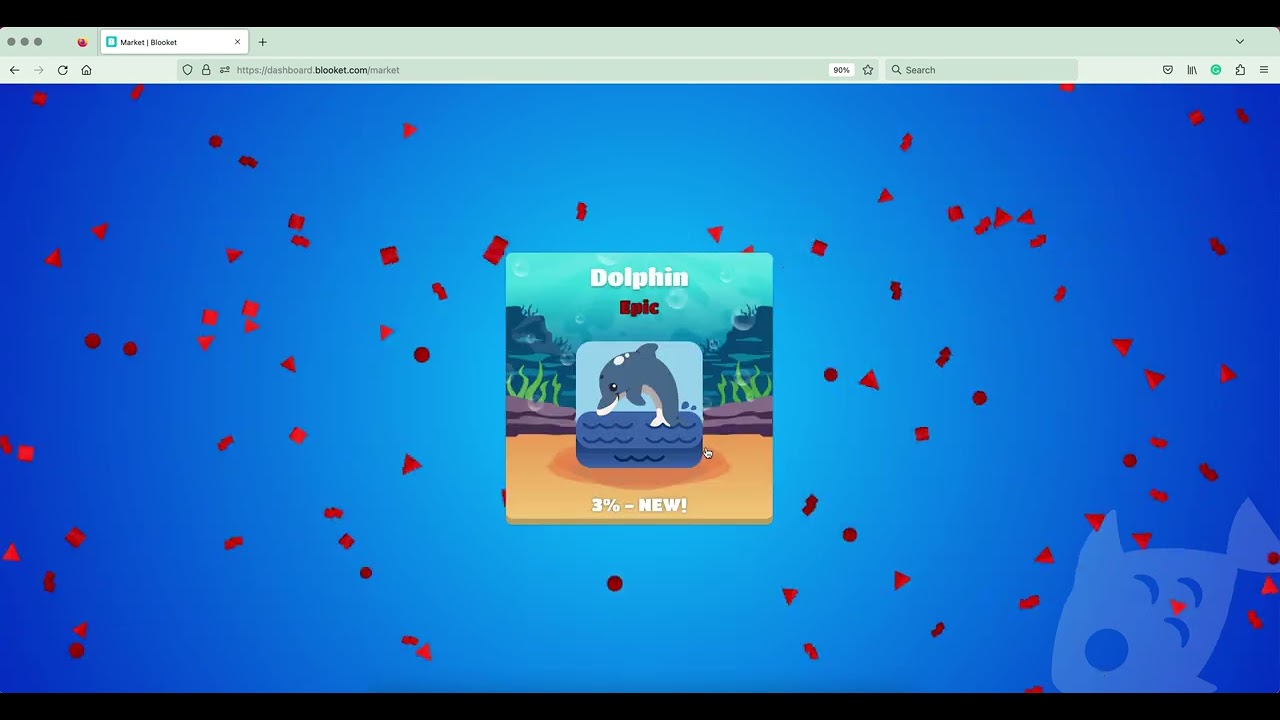Open the browser home page
Viewport: 1280px width, 720px height.
[86, 70]
